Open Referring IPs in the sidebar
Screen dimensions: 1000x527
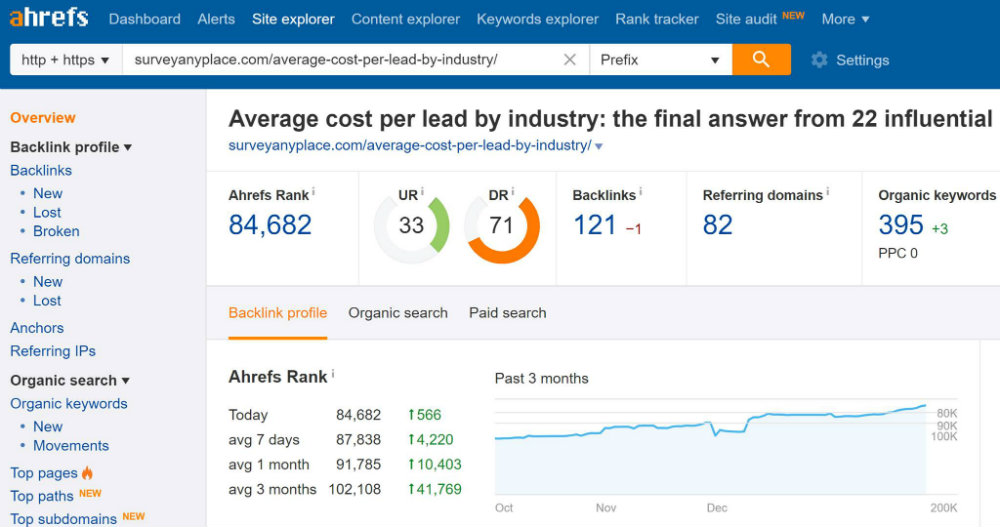coord(53,351)
